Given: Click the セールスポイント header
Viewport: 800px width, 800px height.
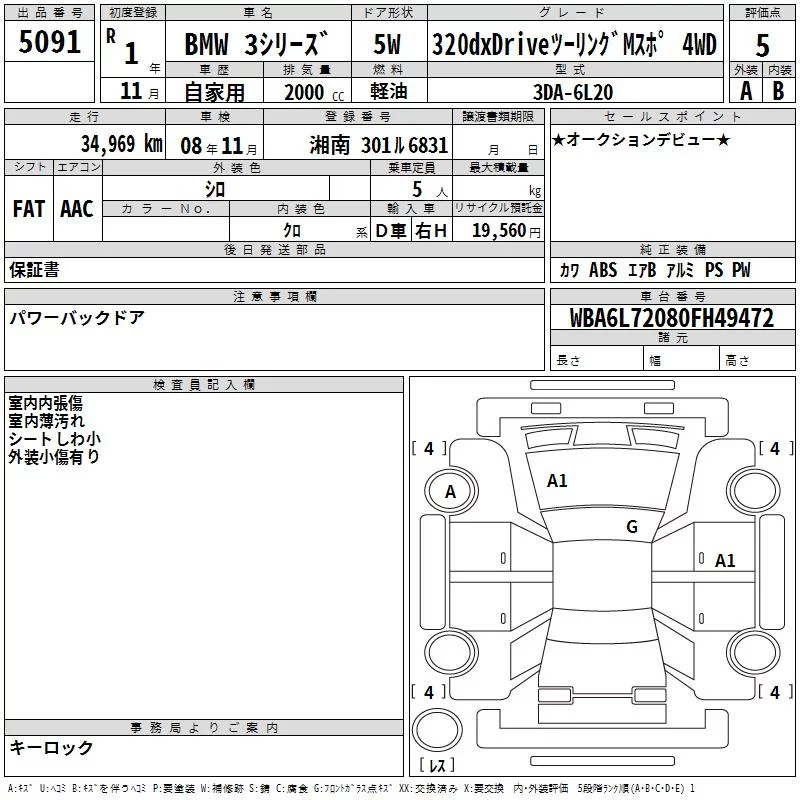Looking at the screenshot, I should click(672, 117).
